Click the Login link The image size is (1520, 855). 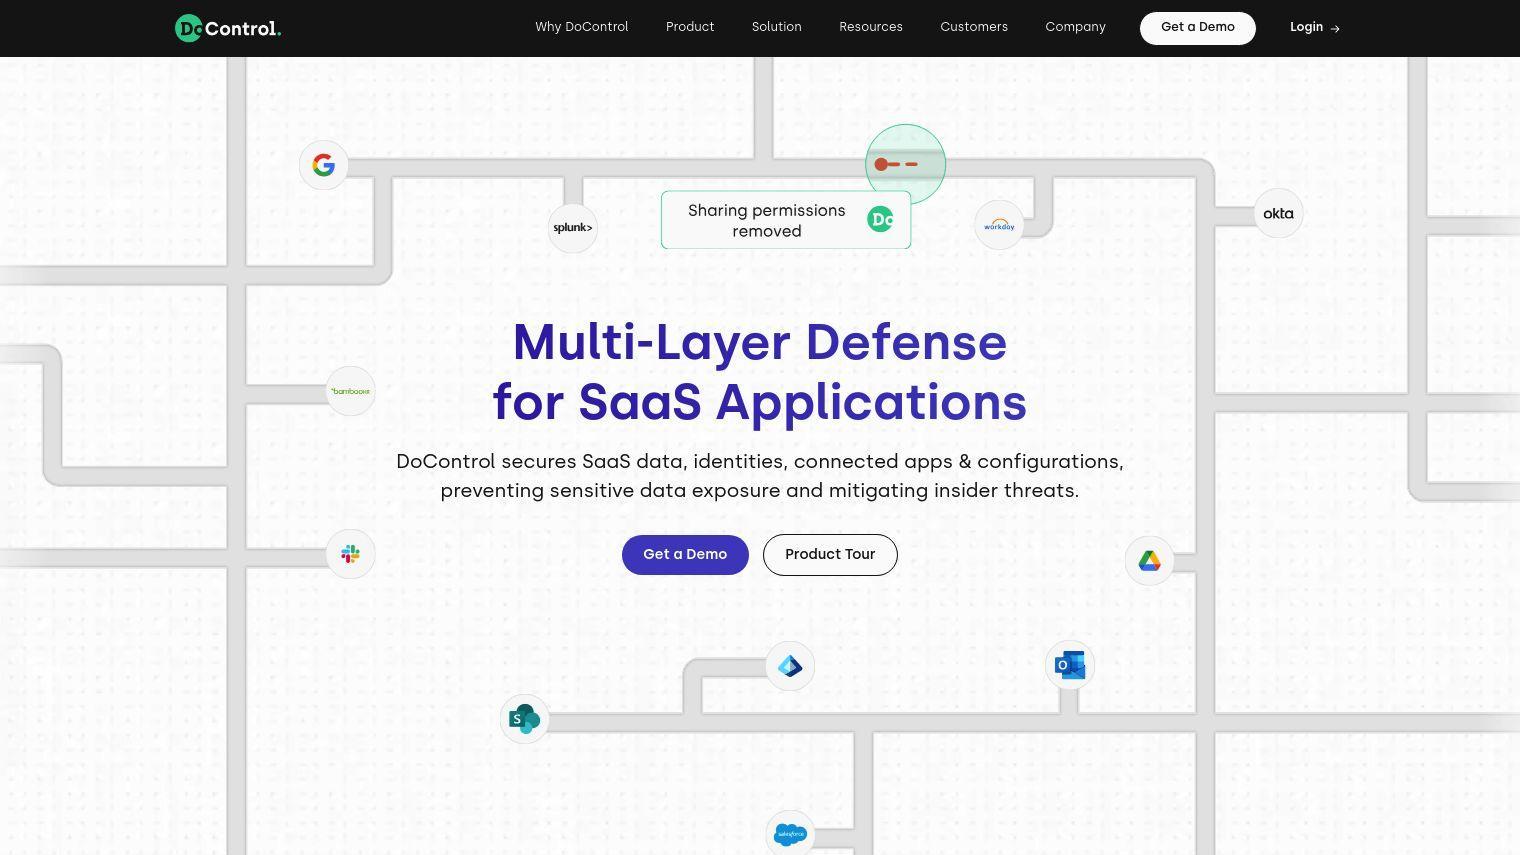pyautogui.click(x=1315, y=27)
